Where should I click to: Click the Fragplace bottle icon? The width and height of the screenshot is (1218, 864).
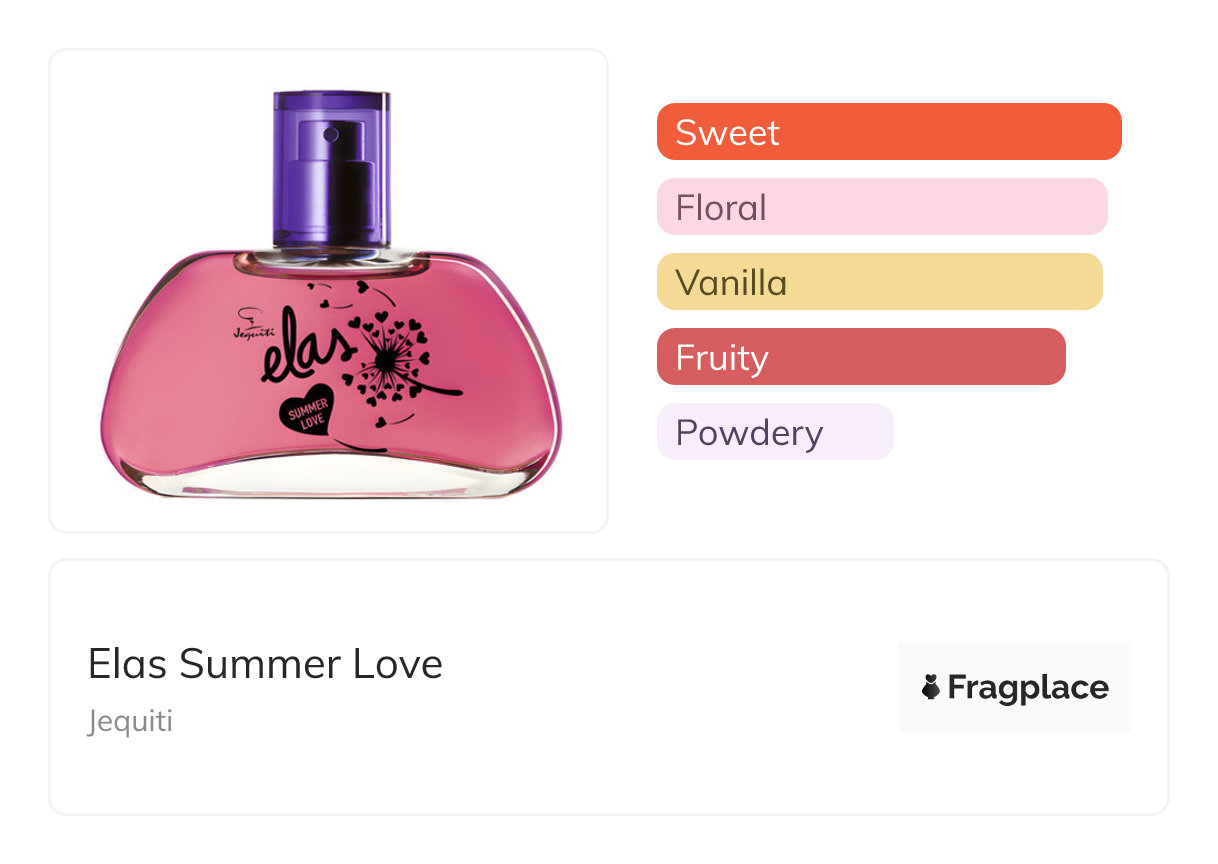tap(931, 687)
